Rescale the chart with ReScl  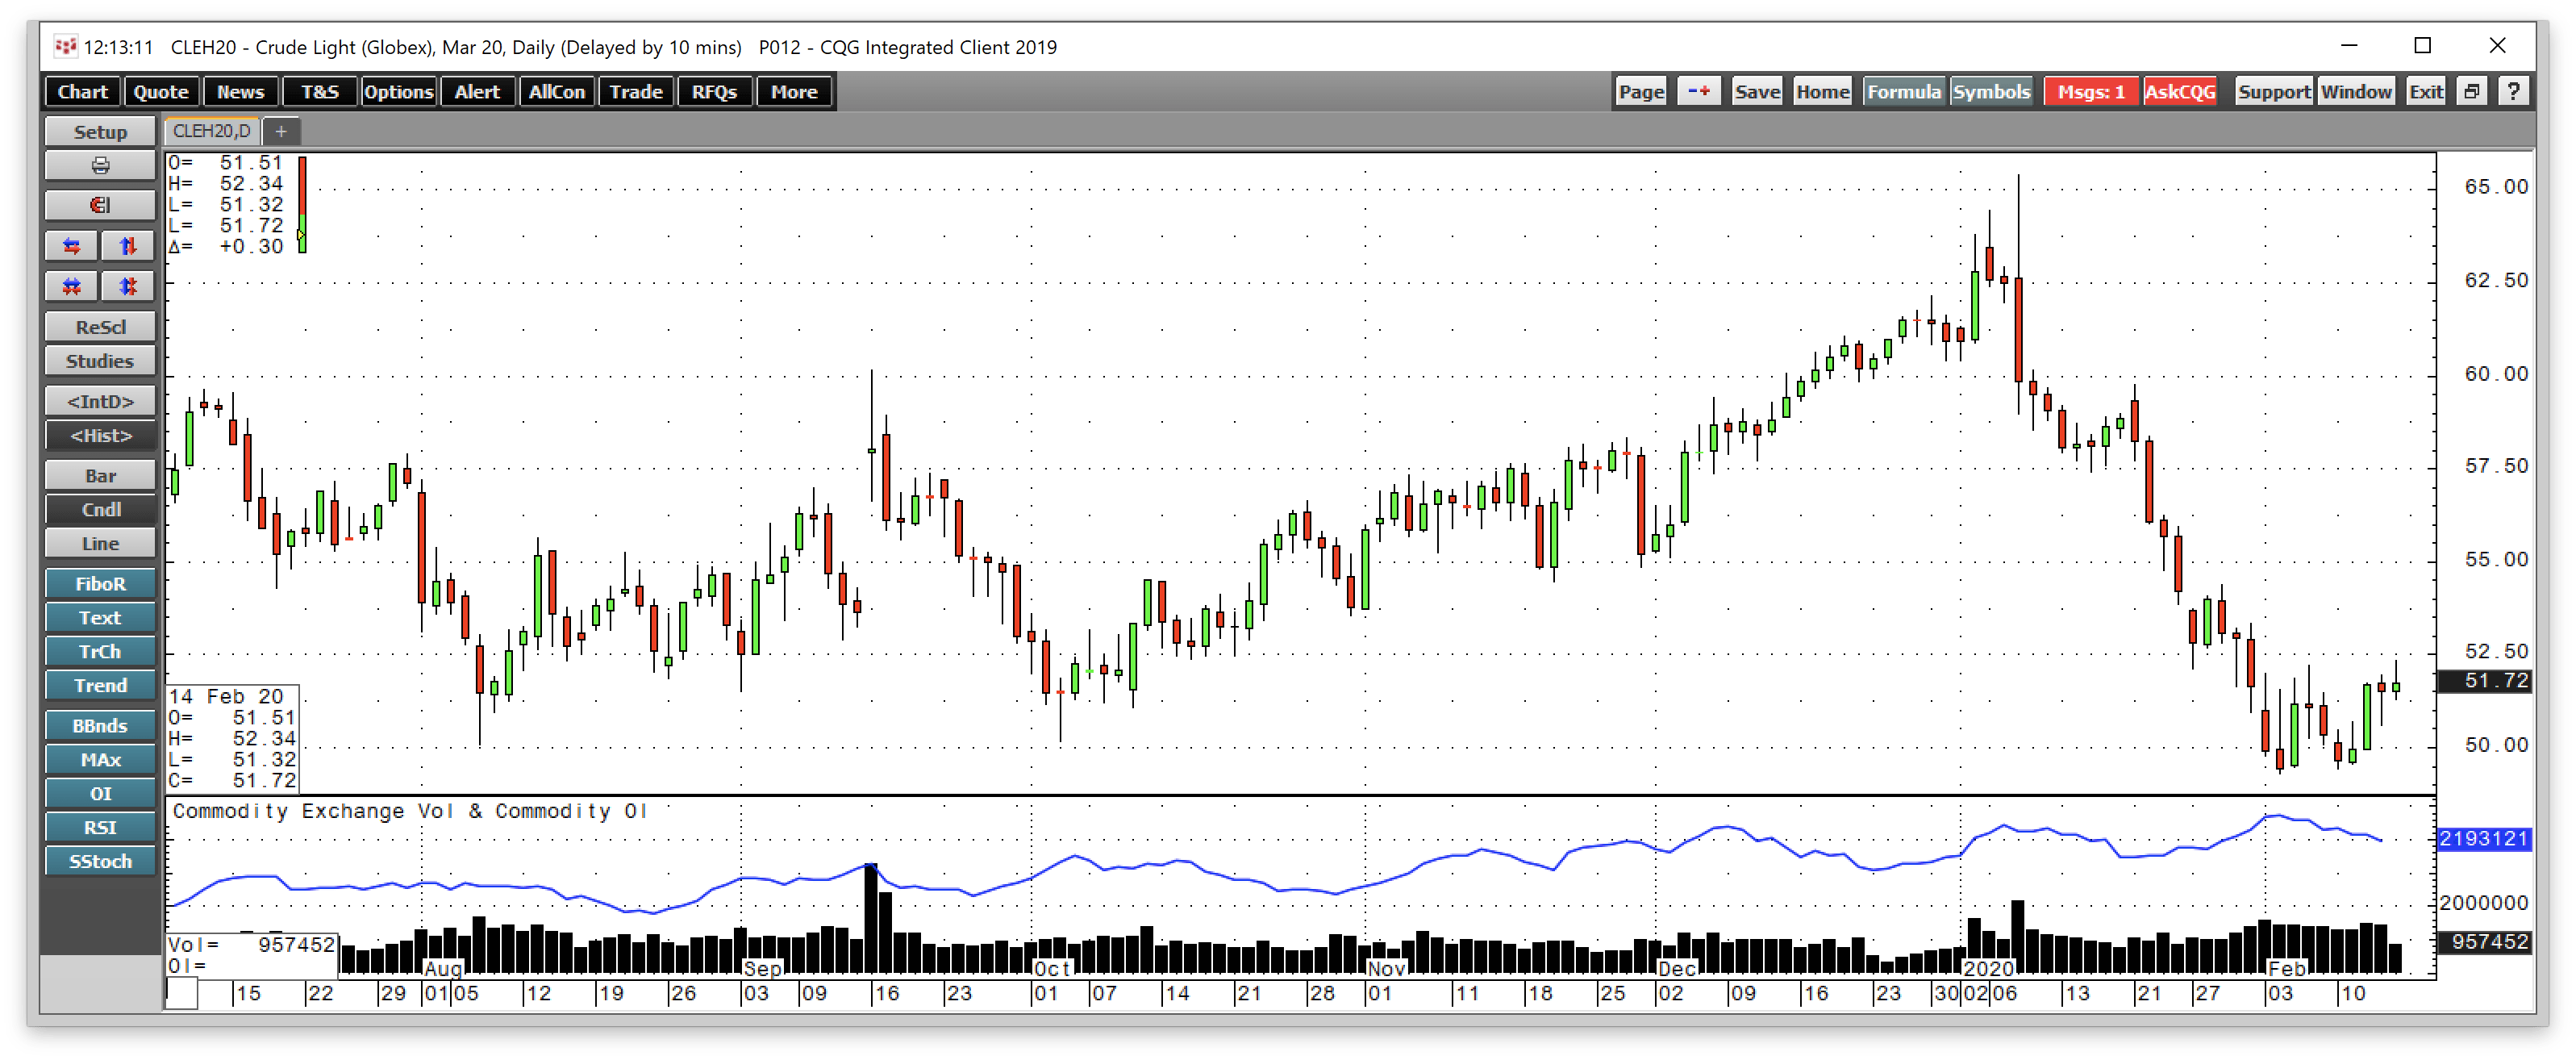click(x=100, y=327)
